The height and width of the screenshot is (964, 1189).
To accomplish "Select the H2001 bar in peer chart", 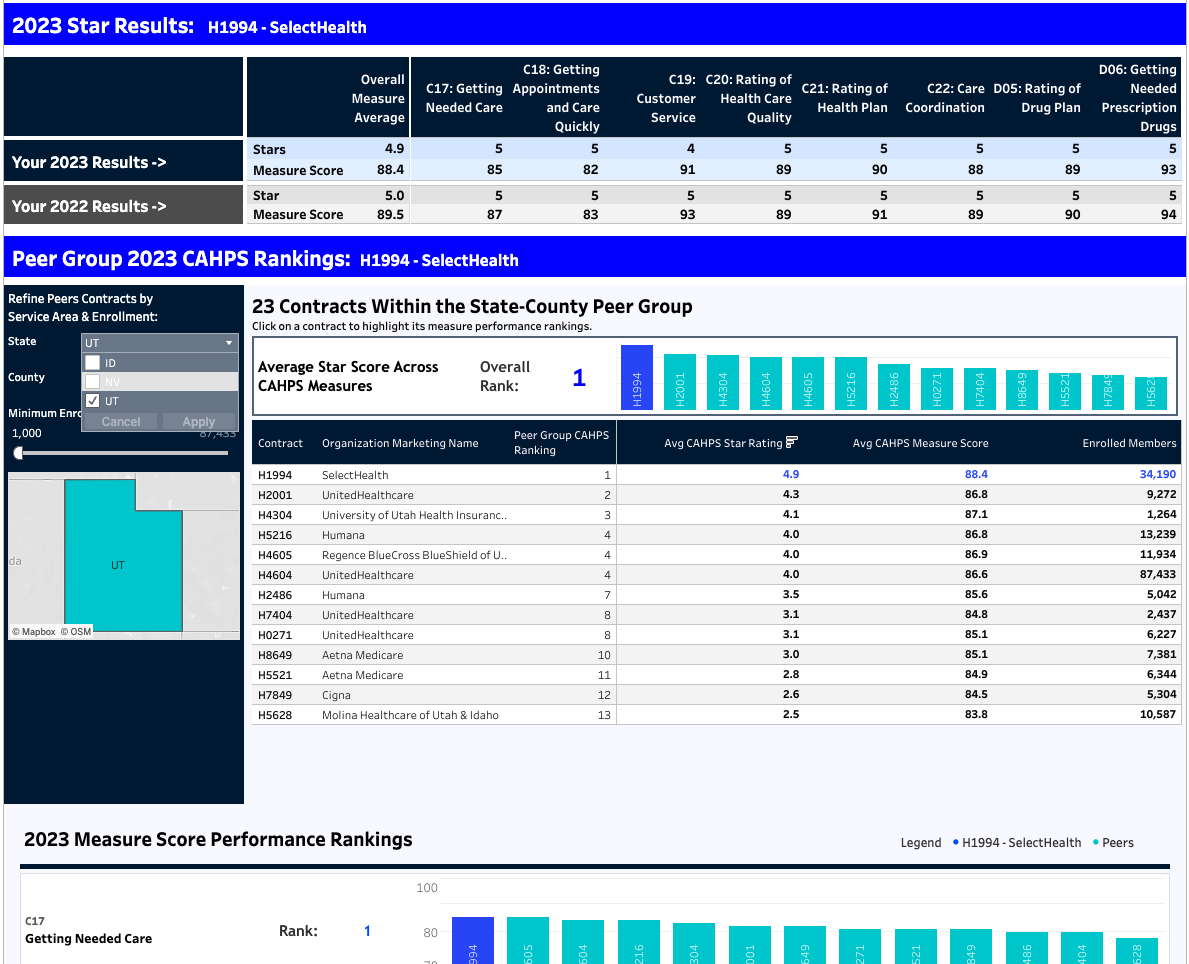I will [680, 382].
